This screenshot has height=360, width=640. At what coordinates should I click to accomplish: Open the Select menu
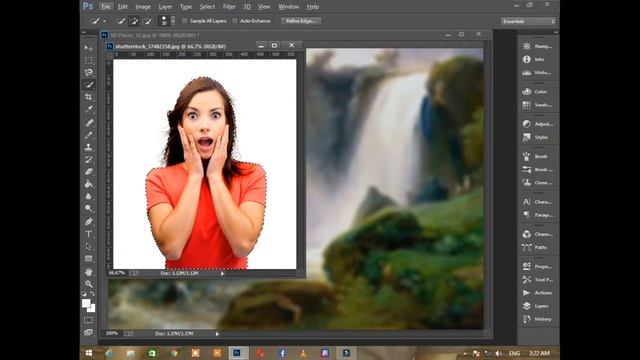coord(207,7)
